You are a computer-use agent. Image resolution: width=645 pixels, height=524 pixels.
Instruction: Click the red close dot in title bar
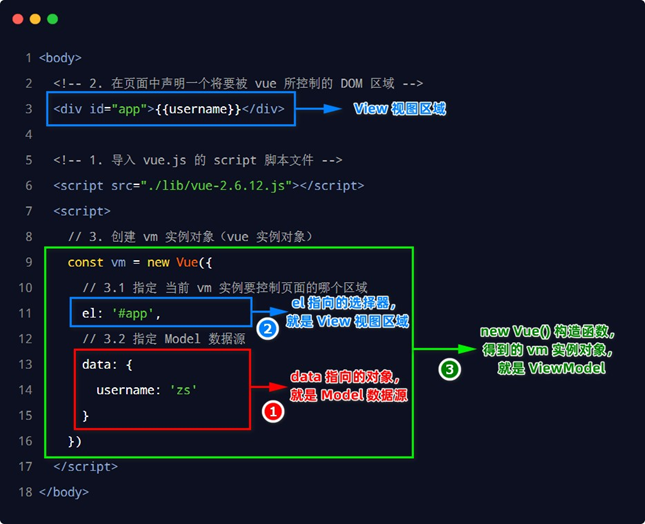tap(17, 19)
